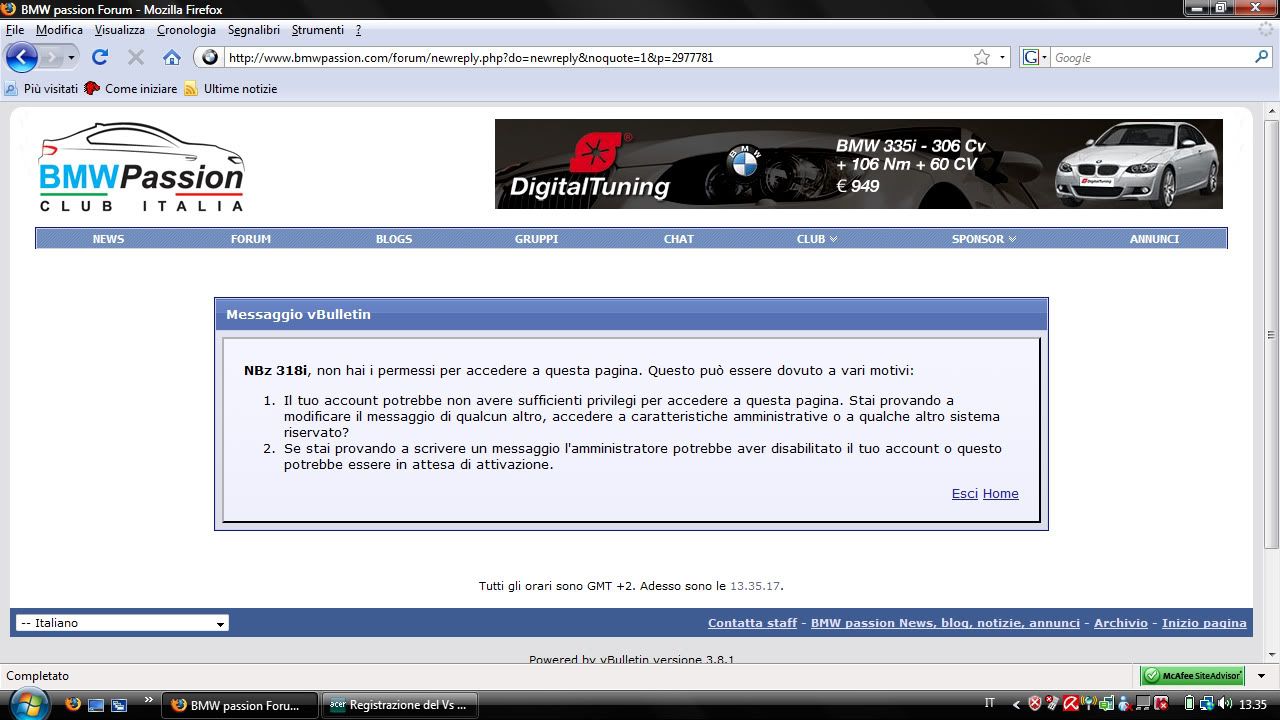The height and width of the screenshot is (720, 1280).
Task: Switch to the Registrazione del Vs taskbar window
Action: pos(400,705)
